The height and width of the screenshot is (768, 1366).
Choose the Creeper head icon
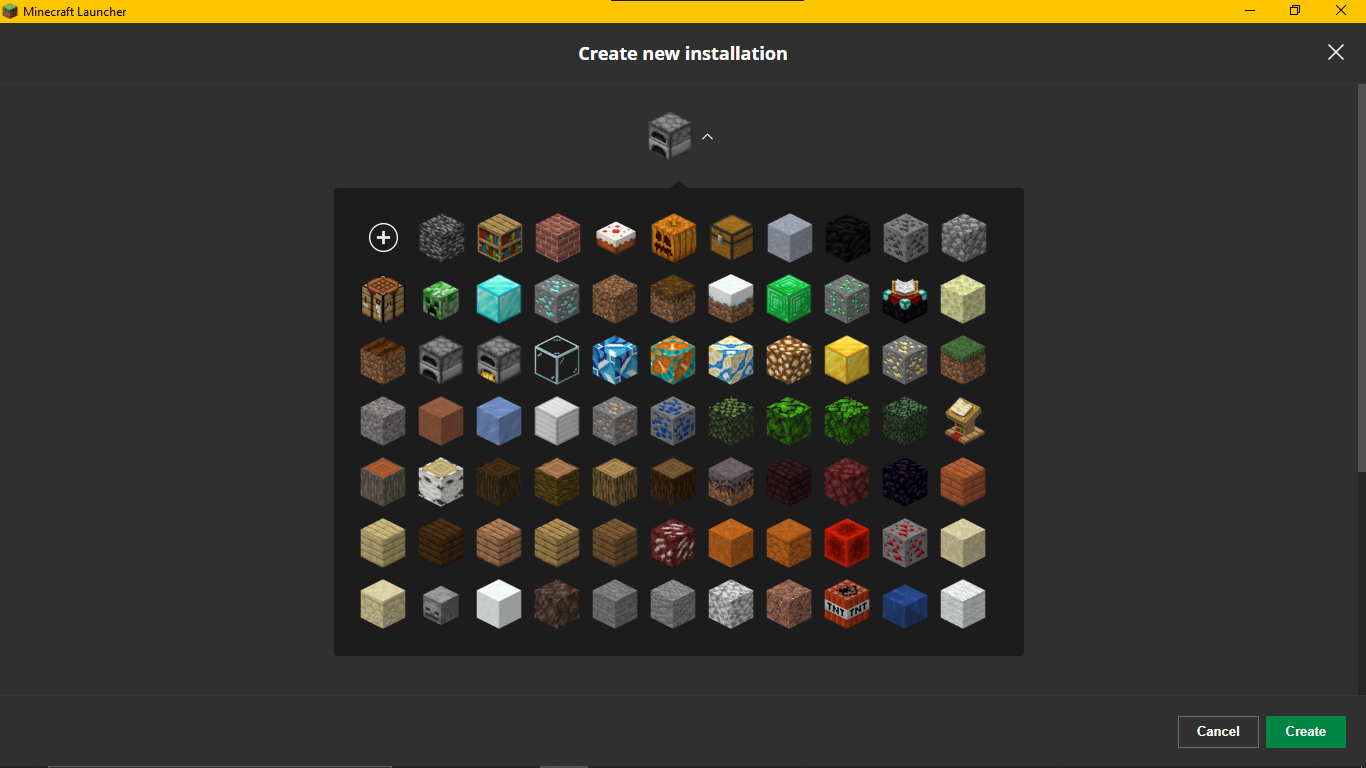click(441, 299)
